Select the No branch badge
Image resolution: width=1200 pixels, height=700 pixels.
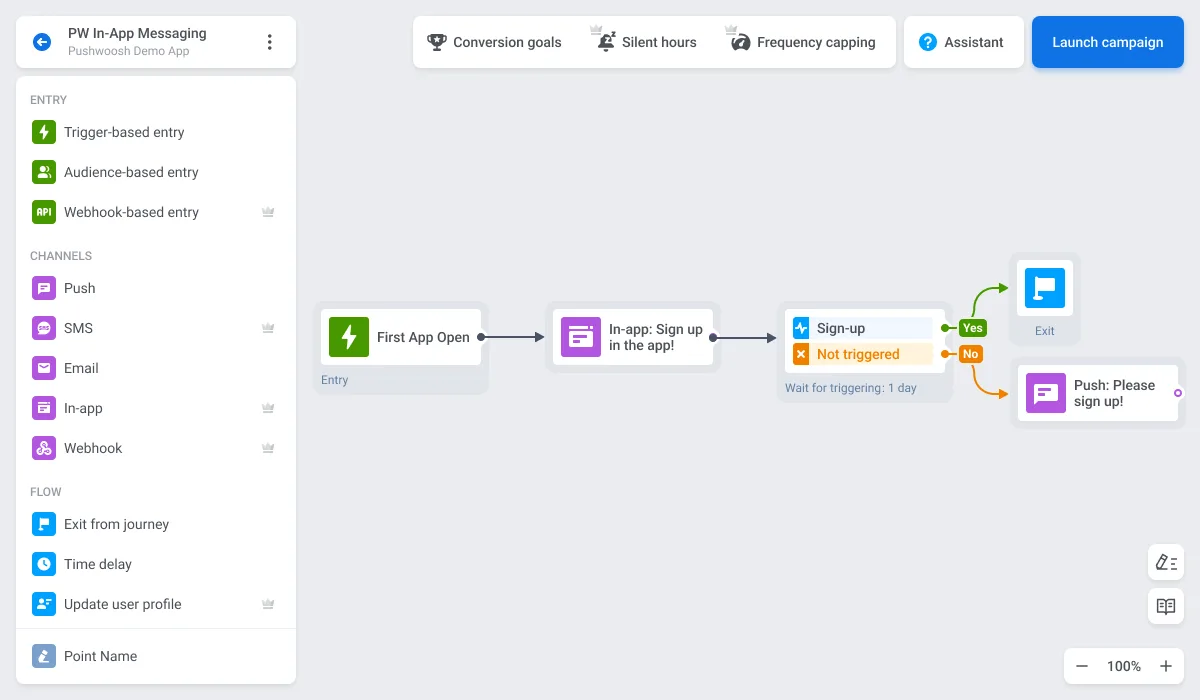tap(970, 353)
